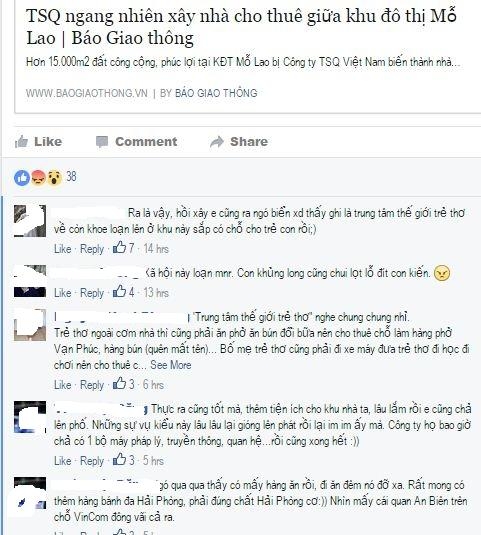
Task: Expand the comment with See More
Action: (x=171, y=365)
